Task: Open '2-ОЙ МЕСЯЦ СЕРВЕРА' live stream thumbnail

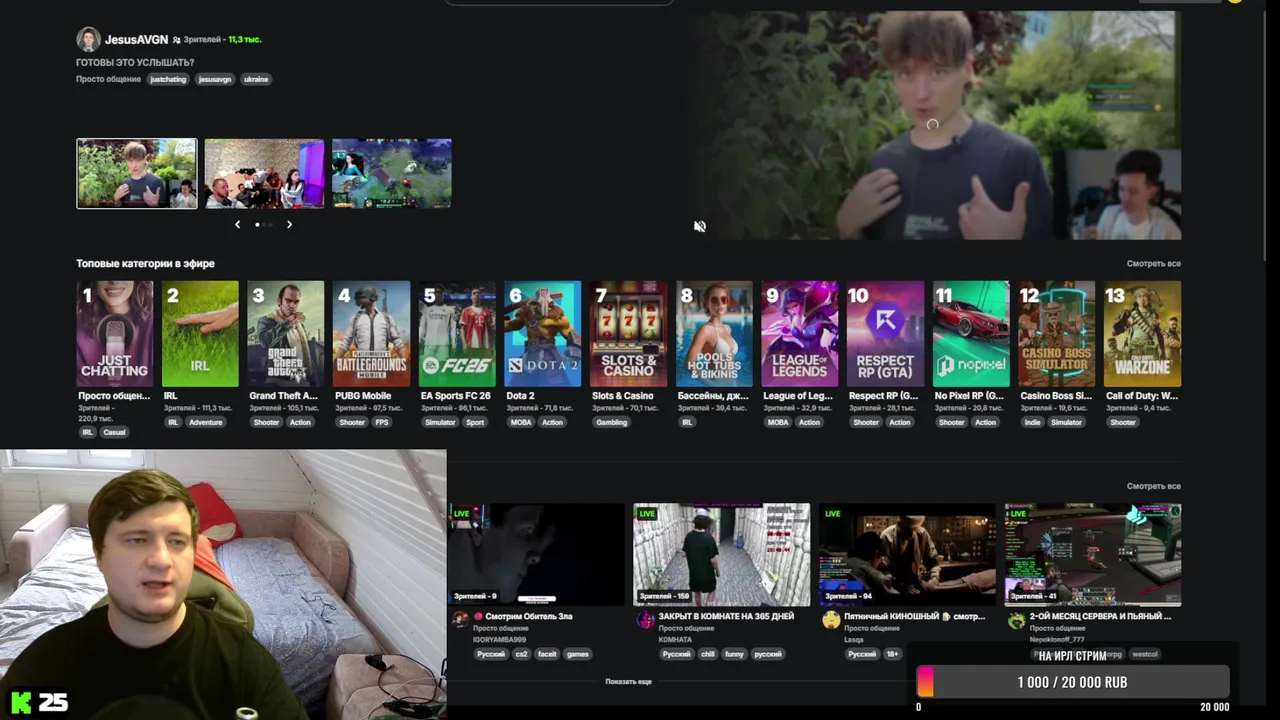Action: tap(1093, 555)
